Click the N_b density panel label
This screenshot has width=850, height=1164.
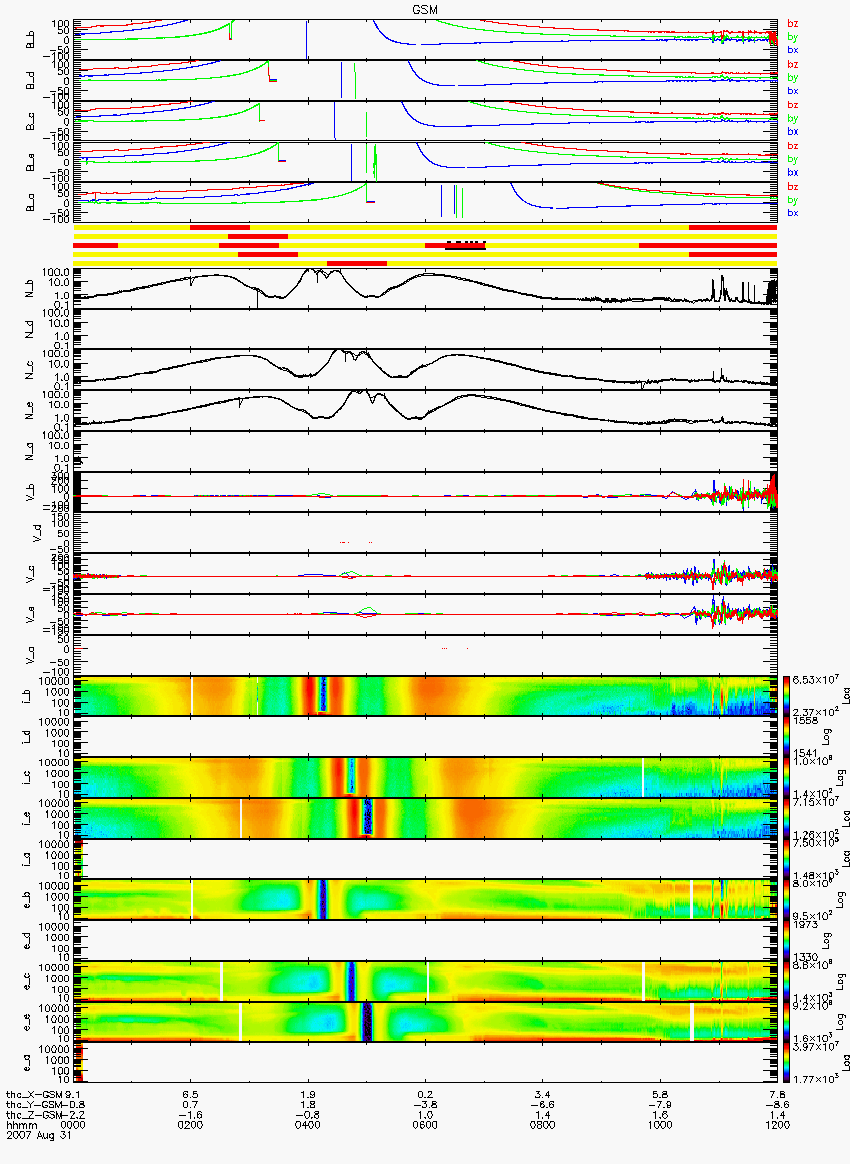tap(30, 289)
